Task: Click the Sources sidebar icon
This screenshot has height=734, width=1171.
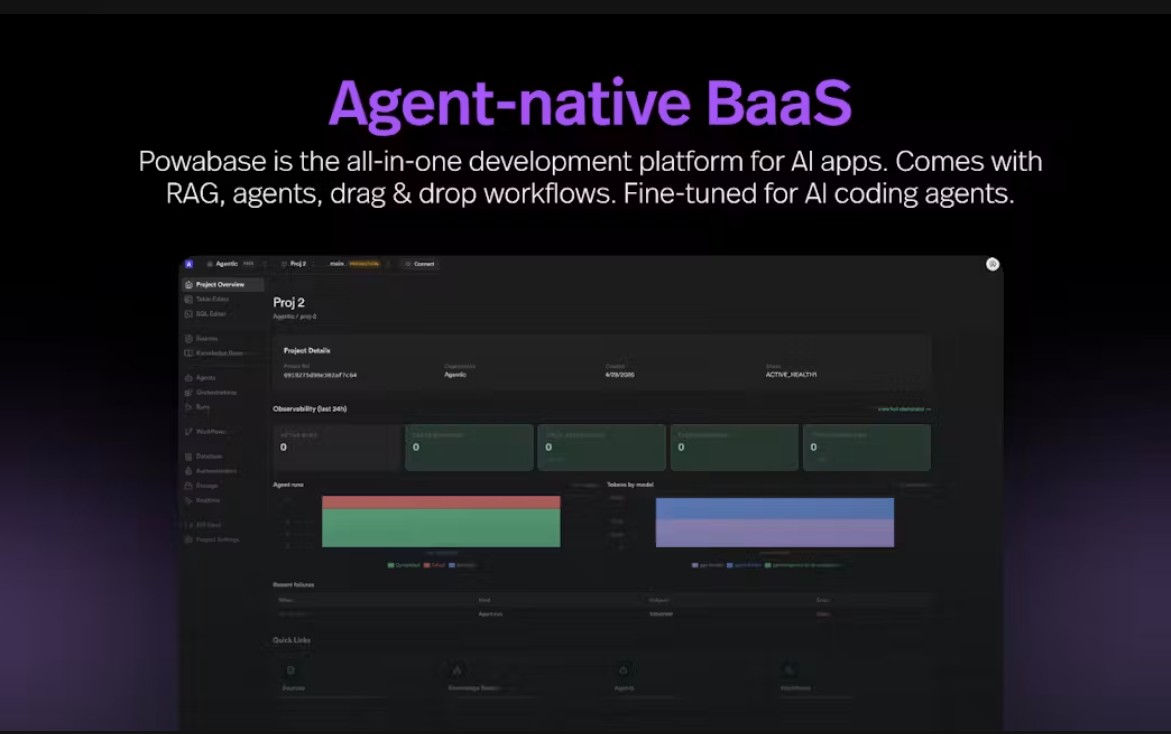Action: [x=189, y=338]
